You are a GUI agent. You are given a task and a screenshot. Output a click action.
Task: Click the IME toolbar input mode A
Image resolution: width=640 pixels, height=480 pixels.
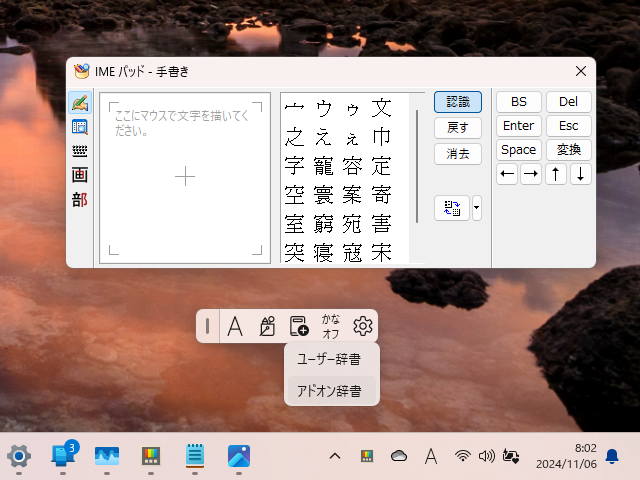point(235,326)
